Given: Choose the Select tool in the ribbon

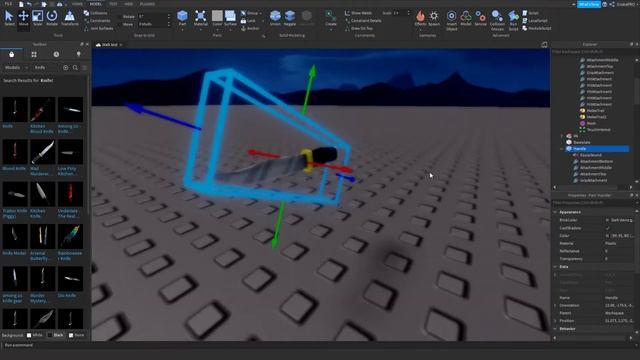Looking at the screenshot, I should pos(9,18).
